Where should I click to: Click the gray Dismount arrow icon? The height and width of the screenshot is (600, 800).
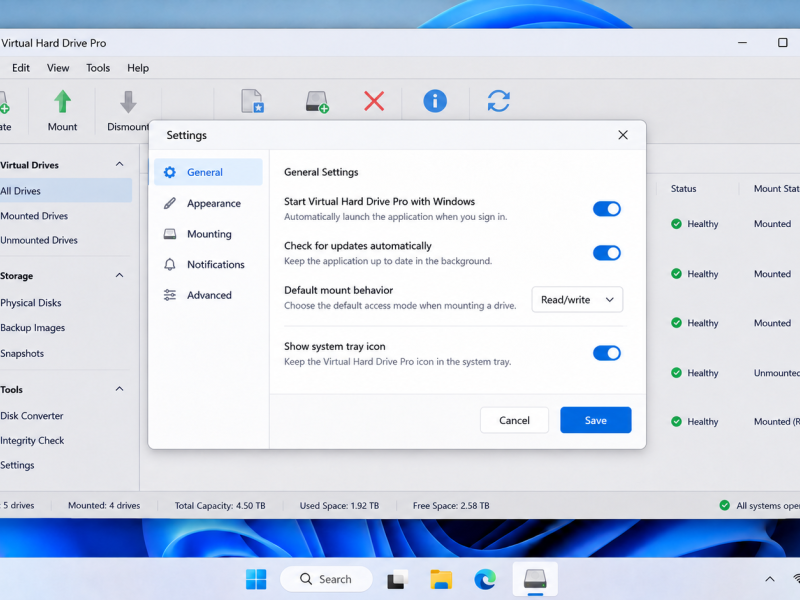(128, 102)
